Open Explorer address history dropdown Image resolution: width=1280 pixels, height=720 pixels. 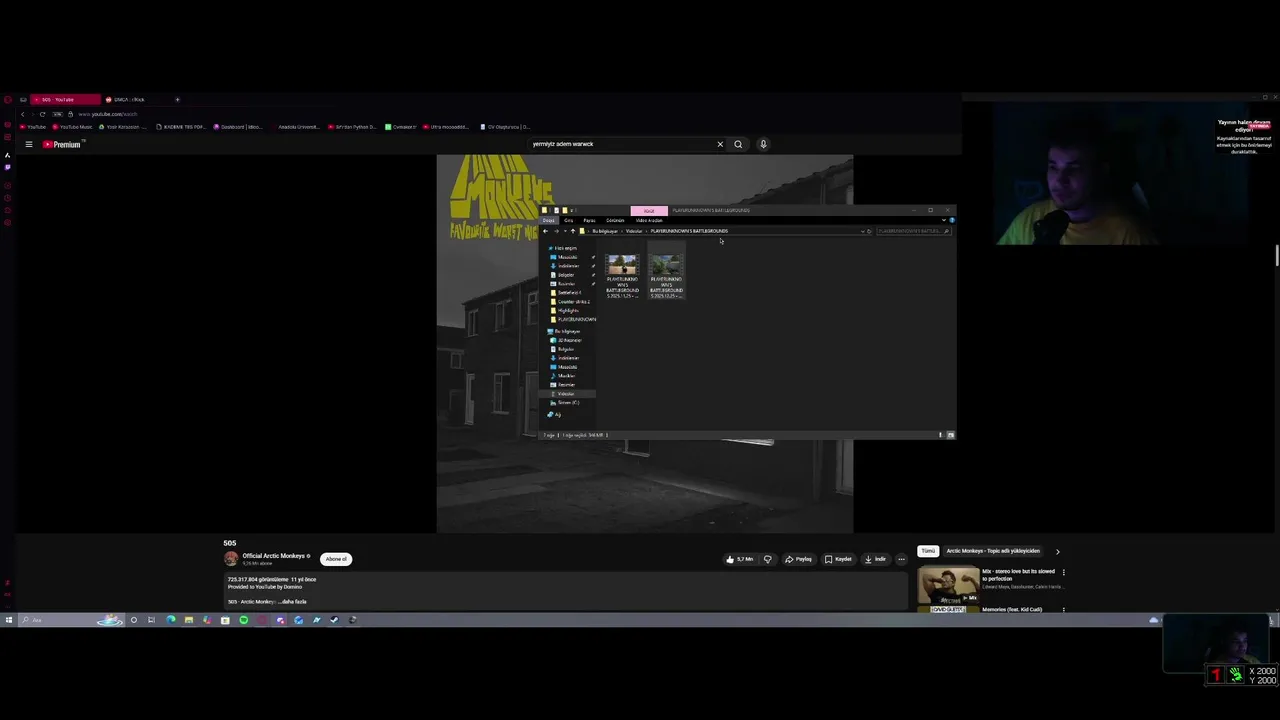pos(862,231)
